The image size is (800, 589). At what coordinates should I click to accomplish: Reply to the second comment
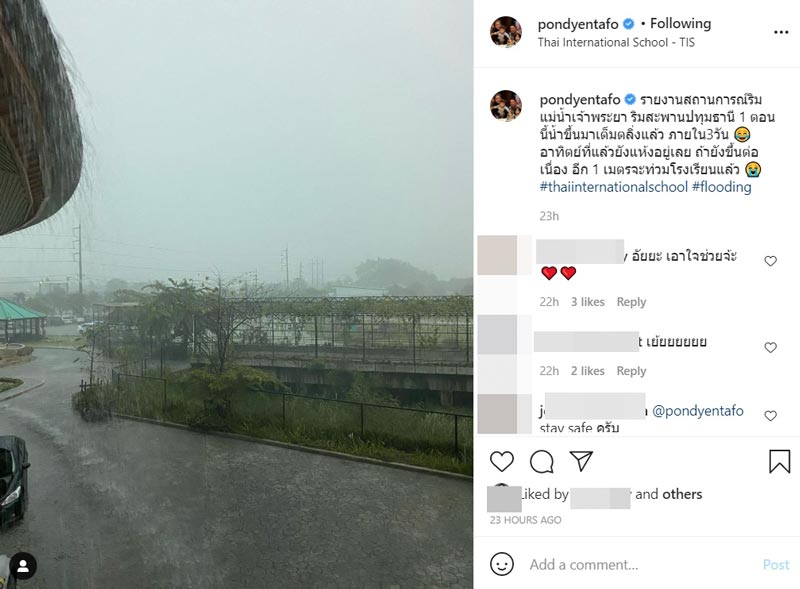click(x=631, y=371)
